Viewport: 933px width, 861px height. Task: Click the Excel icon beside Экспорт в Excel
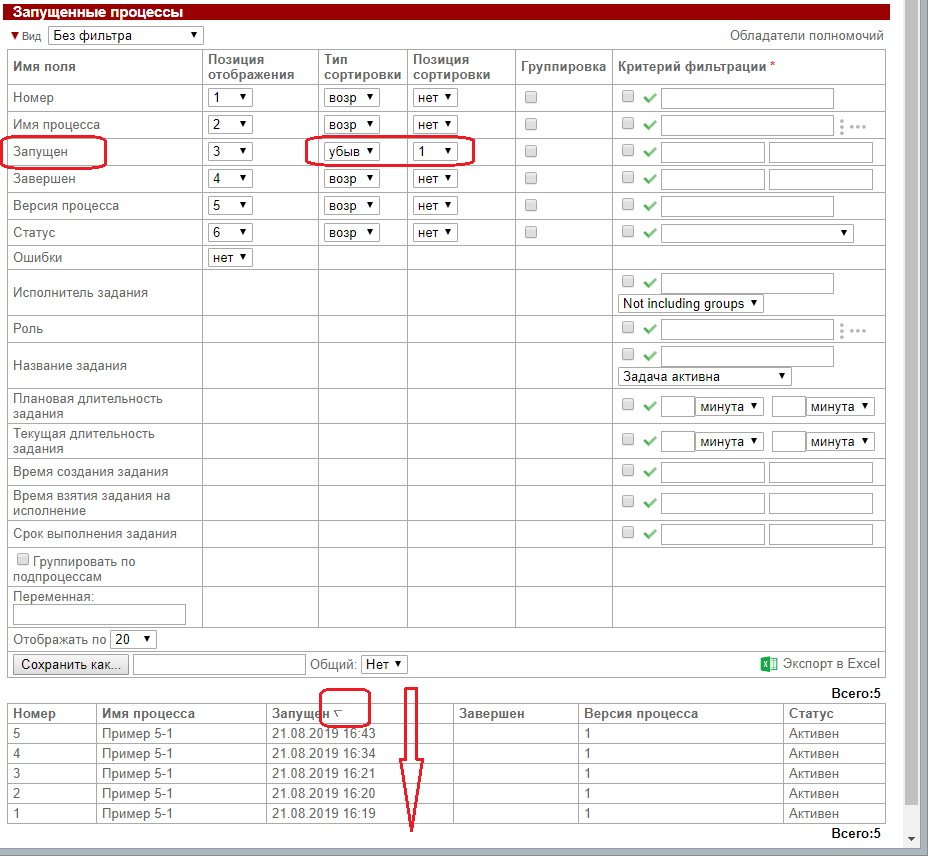tap(768, 664)
